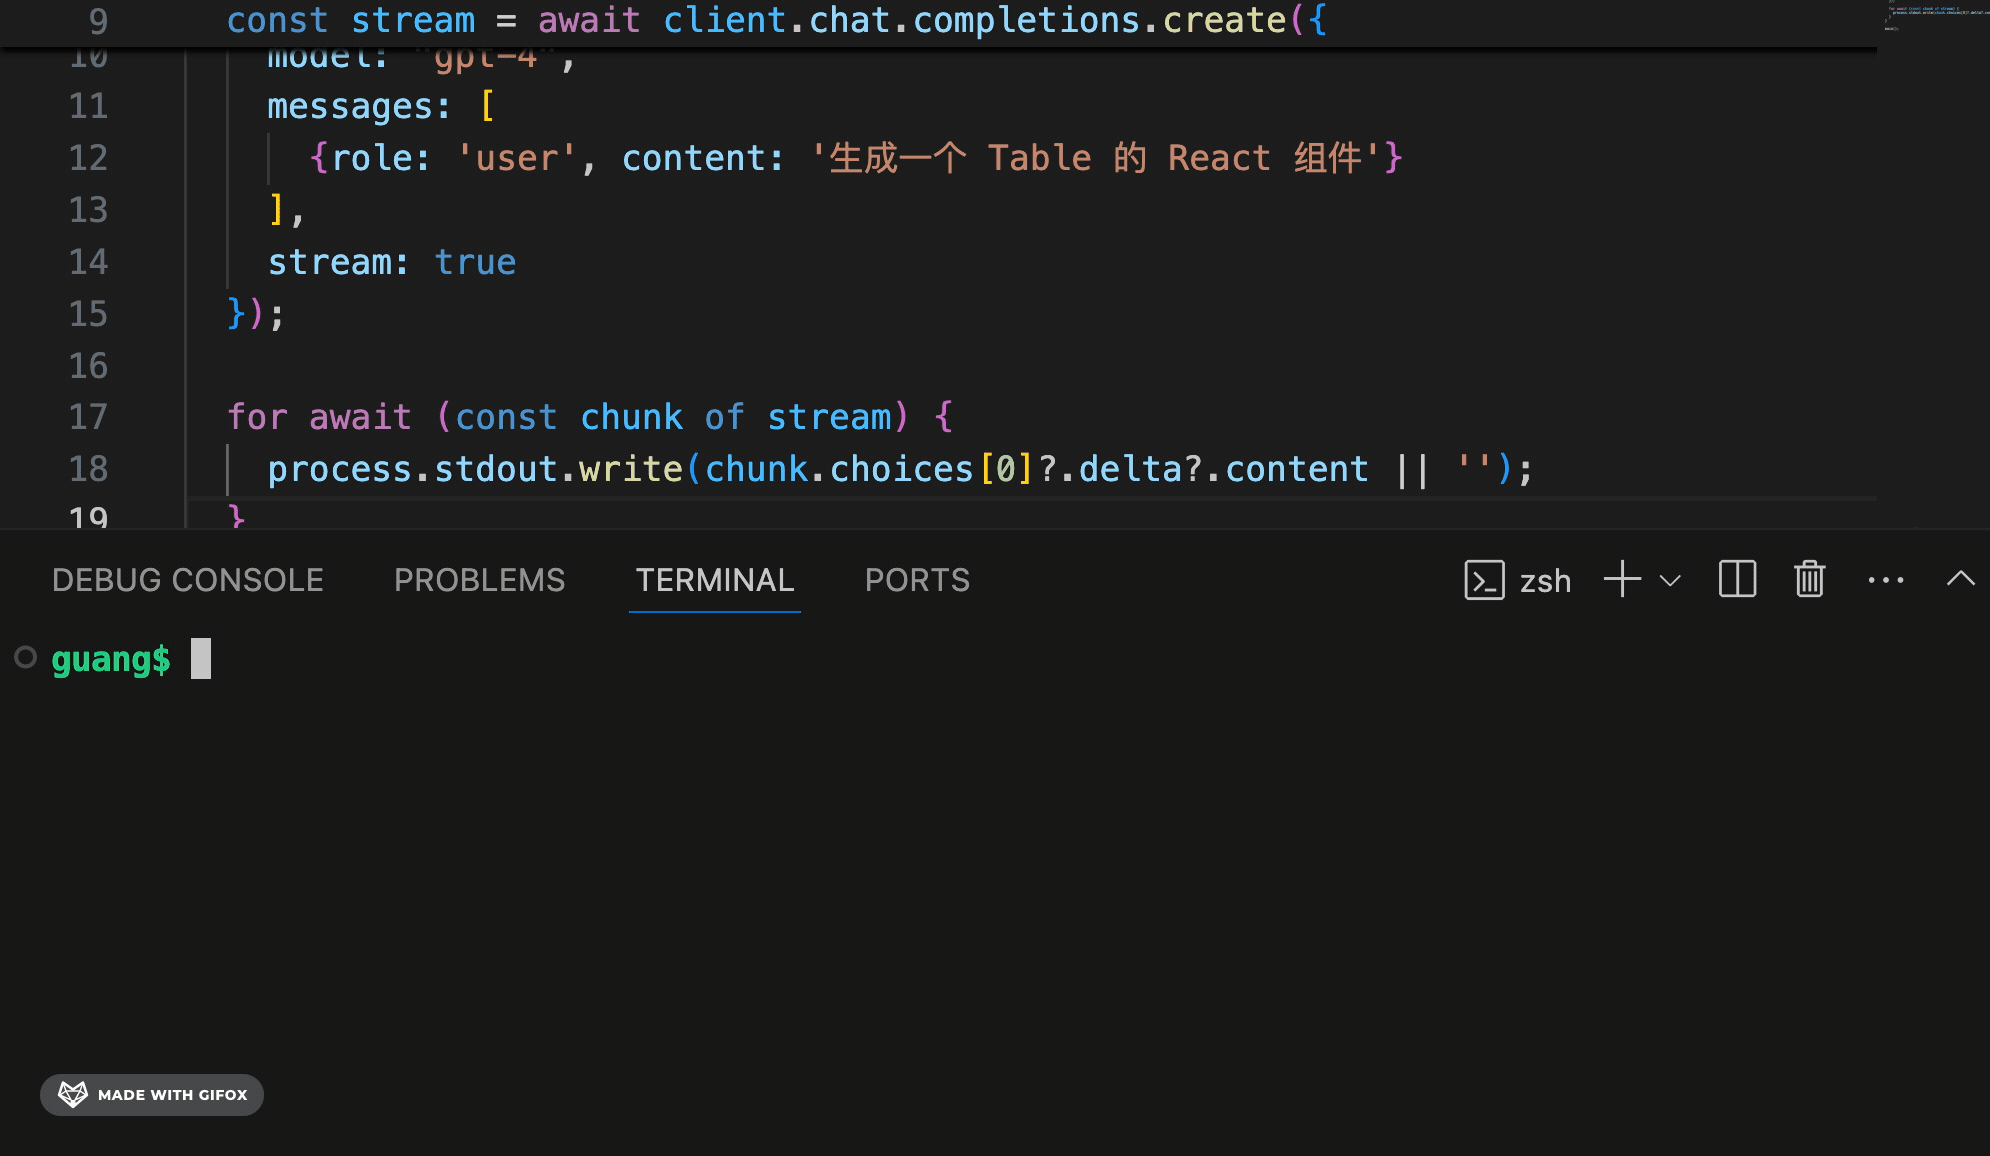Click the zsh terminal label
This screenshot has width=1990, height=1156.
1545,581
